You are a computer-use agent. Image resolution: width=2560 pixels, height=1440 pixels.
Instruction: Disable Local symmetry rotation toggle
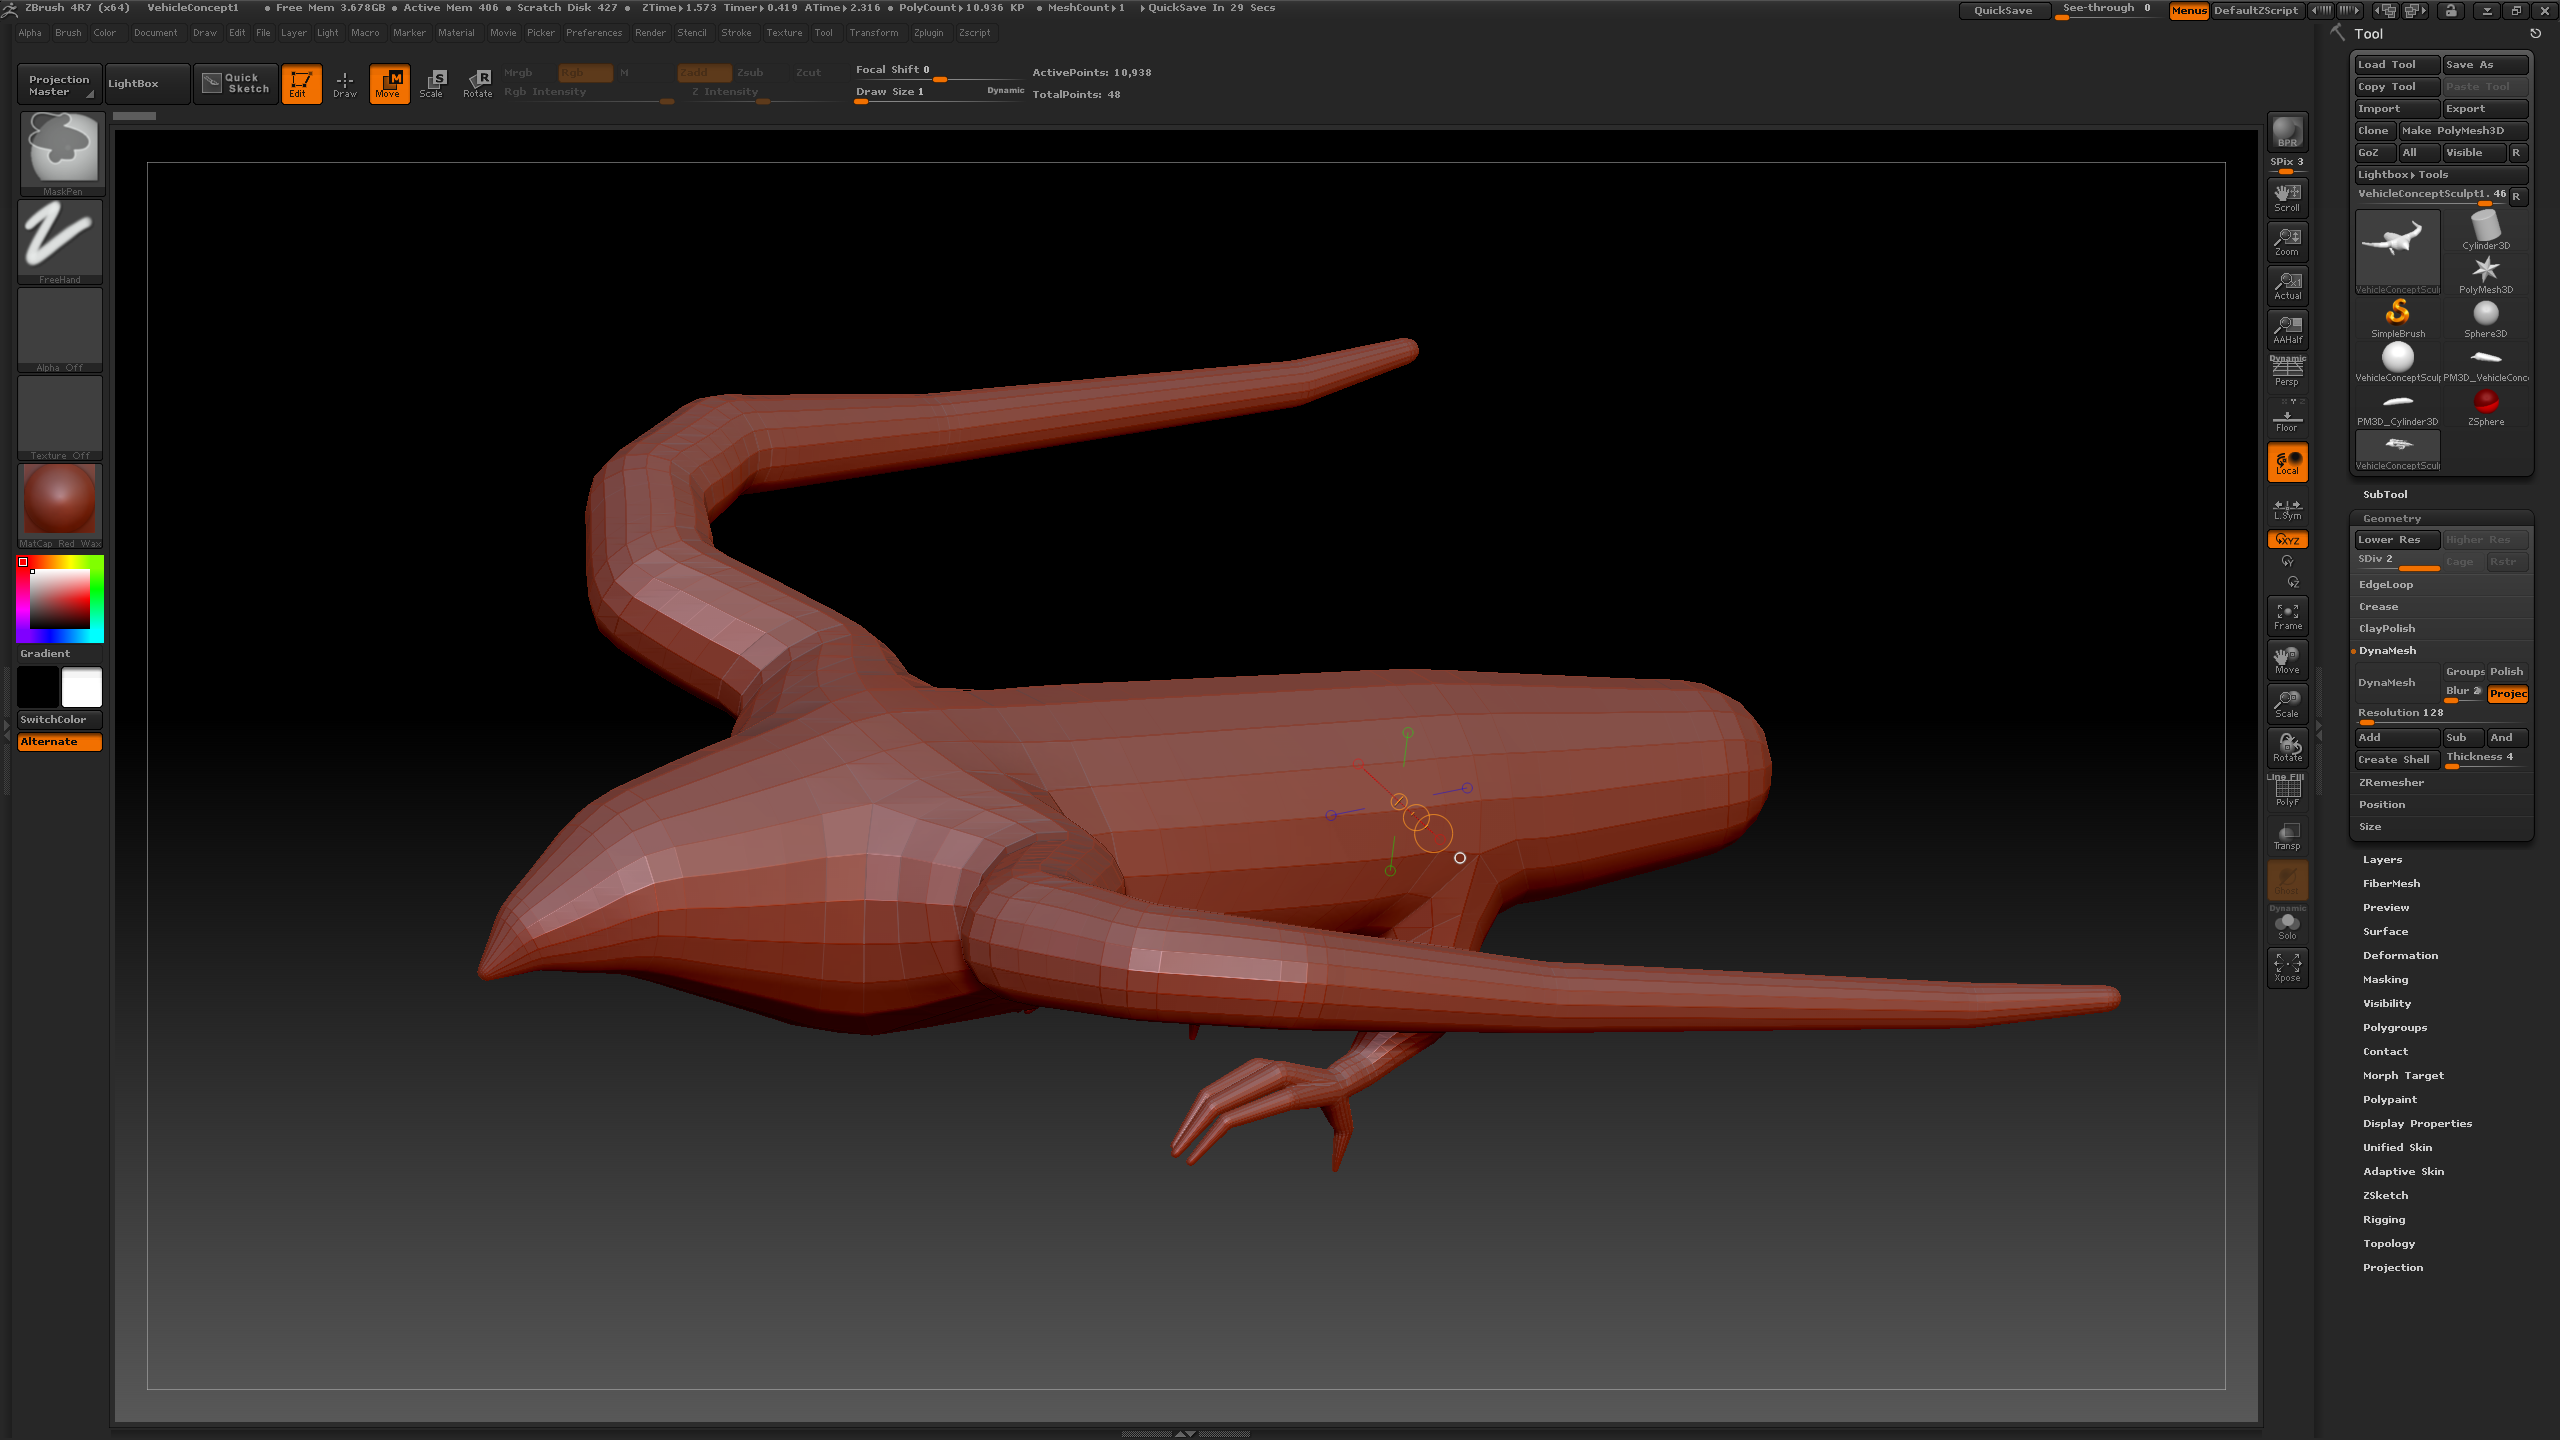[2287, 462]
